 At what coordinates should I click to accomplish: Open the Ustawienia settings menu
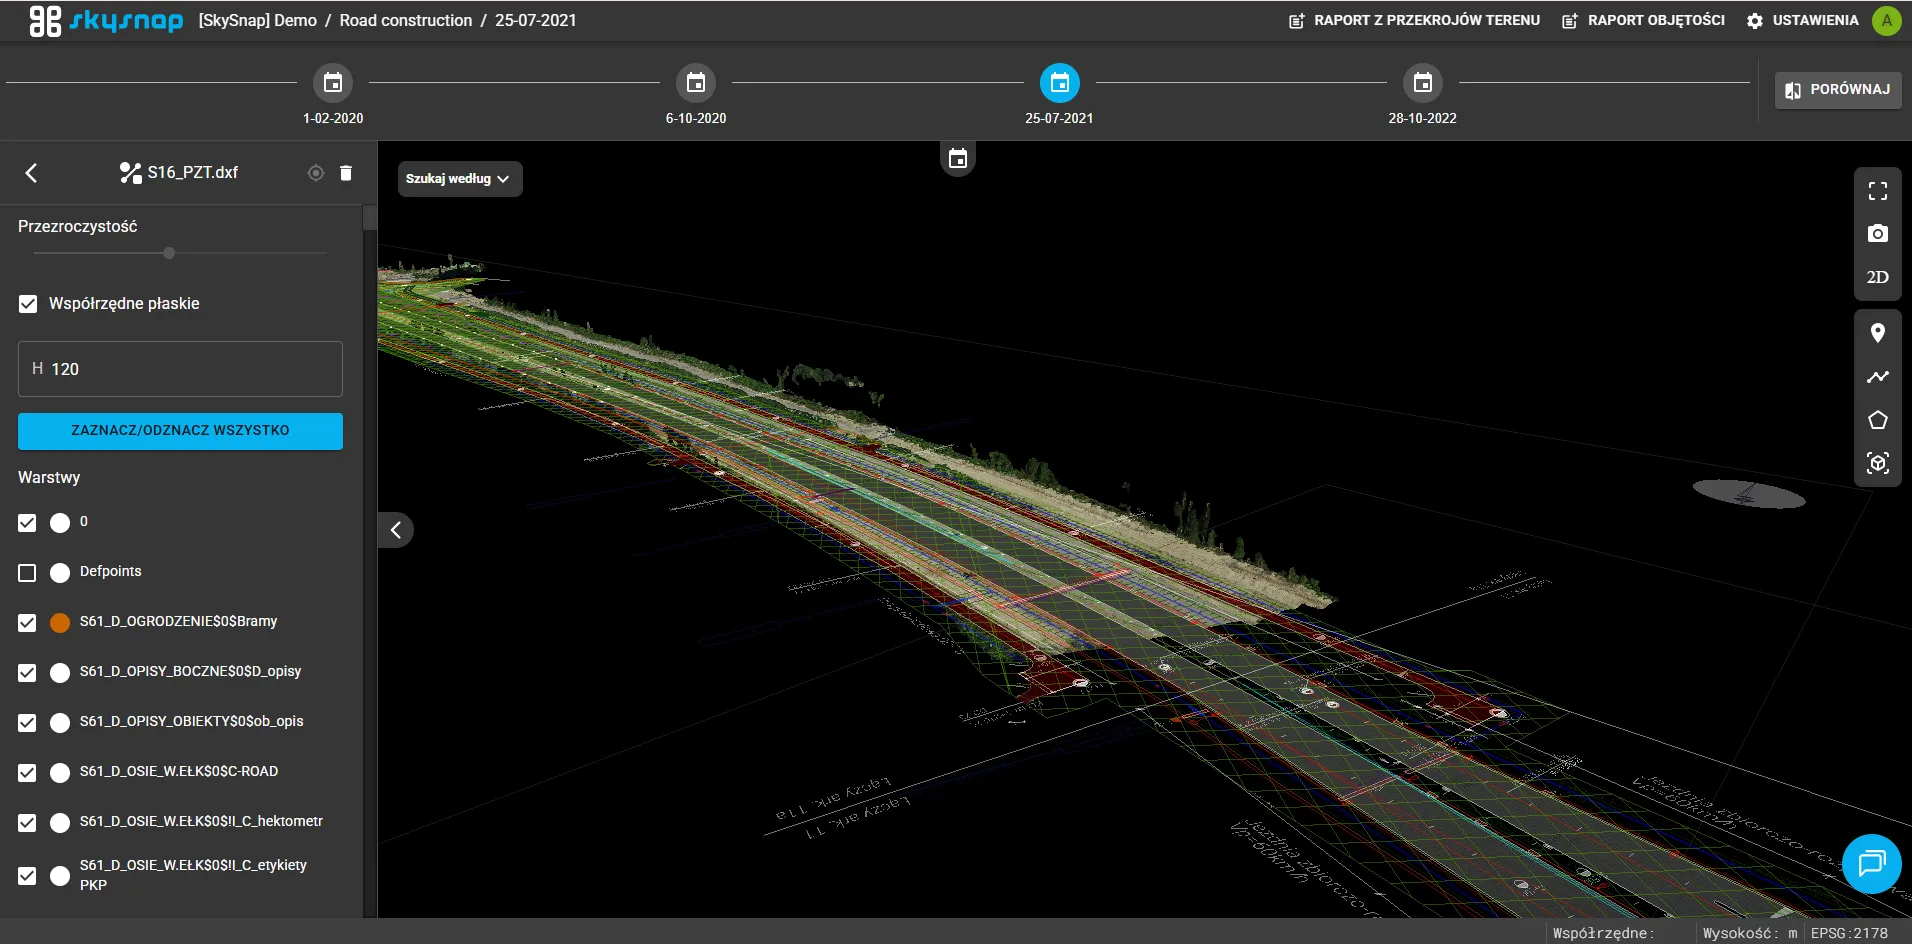point(1802,21)
